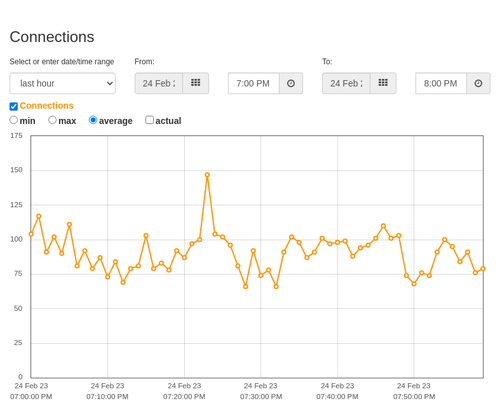Click the 50 y-axis label
500x403 pixels.
click(18, 308)
